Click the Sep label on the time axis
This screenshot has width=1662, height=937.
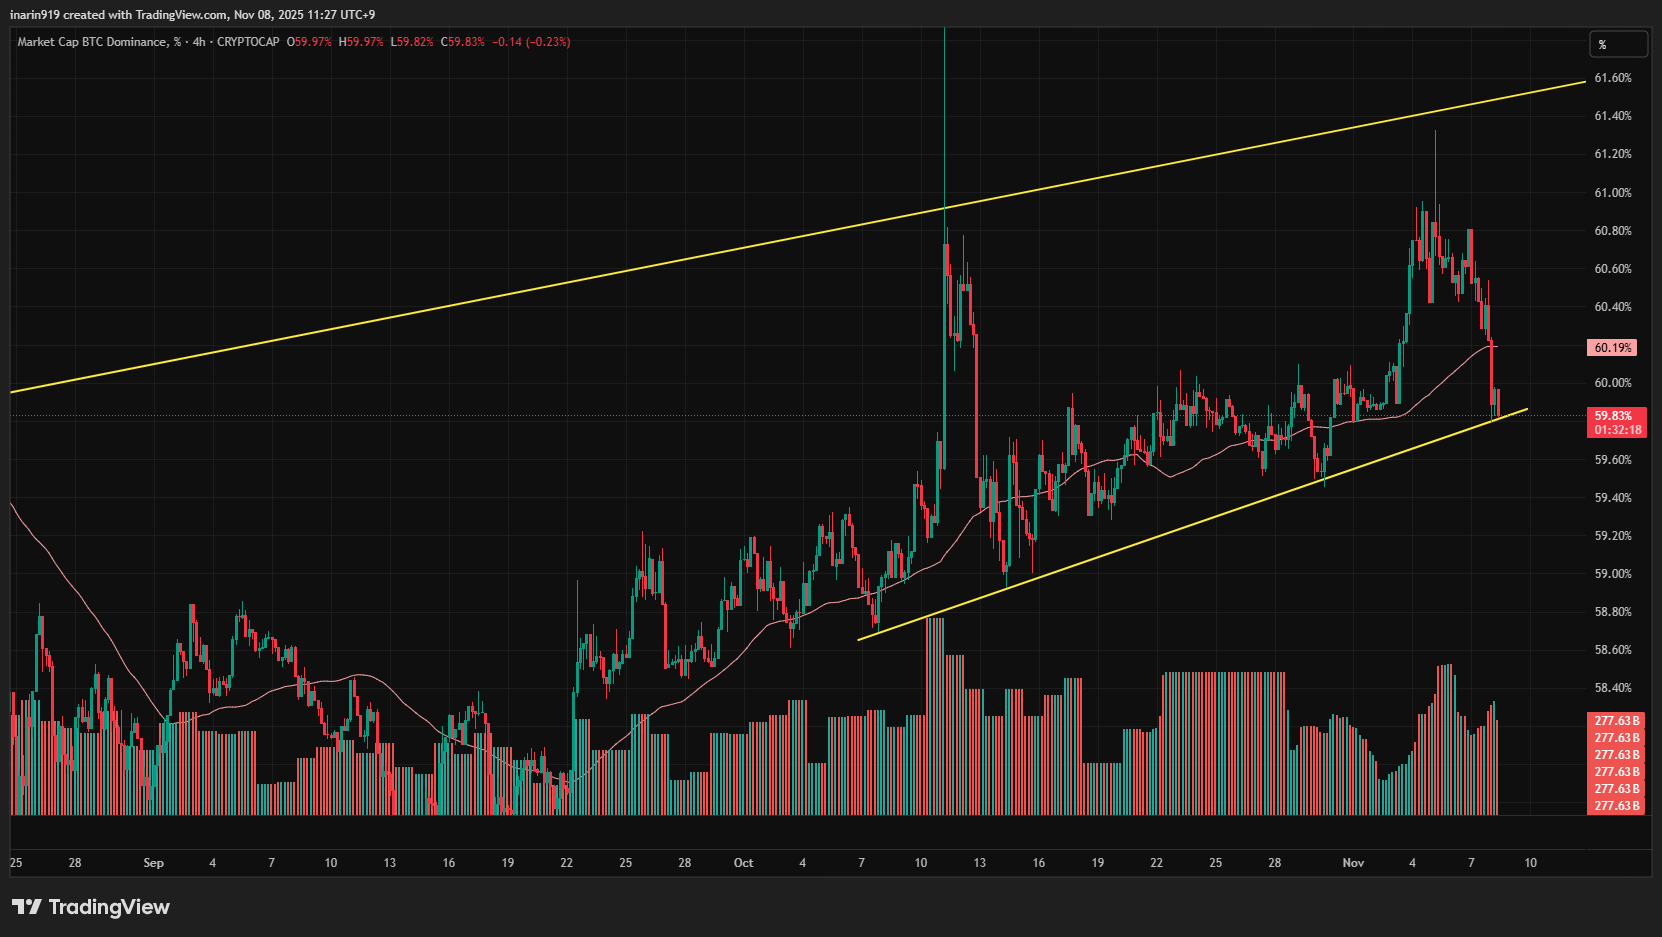coord(153,863)
